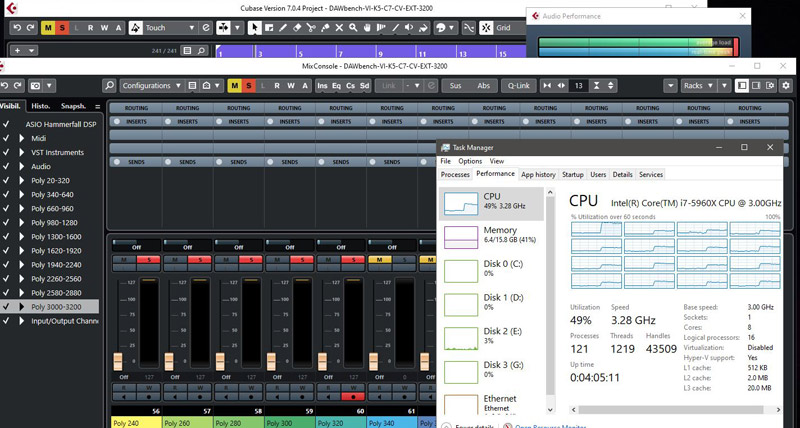The height and width of the screenshot is (428, 800).
Task: Toggle left zone display in MixConsole
Action: pos(742,86)
